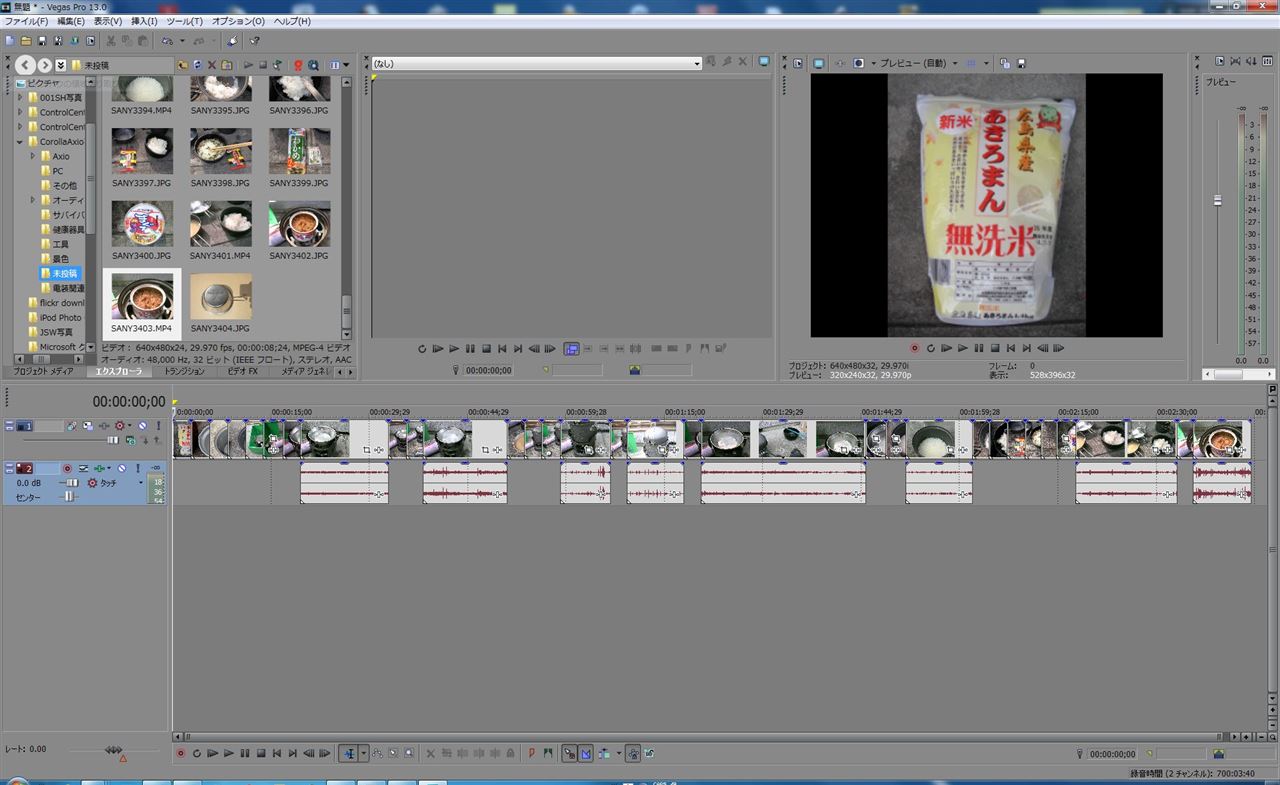
Task: Click the timeline Envelope edit tool
Action: [x=378, y=753]
